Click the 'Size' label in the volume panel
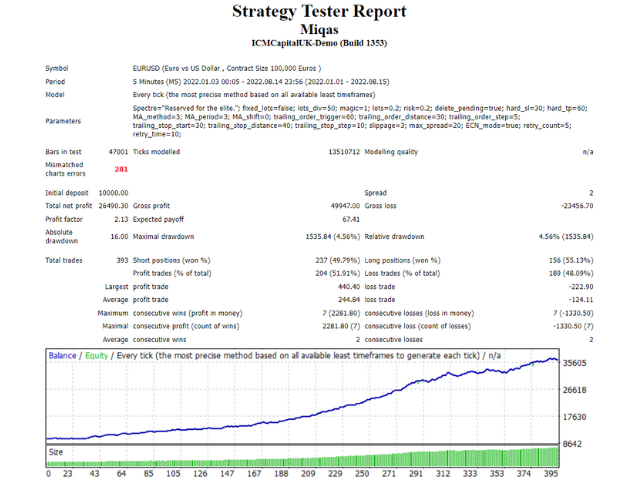This screenshot has height=480, width=640. pos(56,452)
